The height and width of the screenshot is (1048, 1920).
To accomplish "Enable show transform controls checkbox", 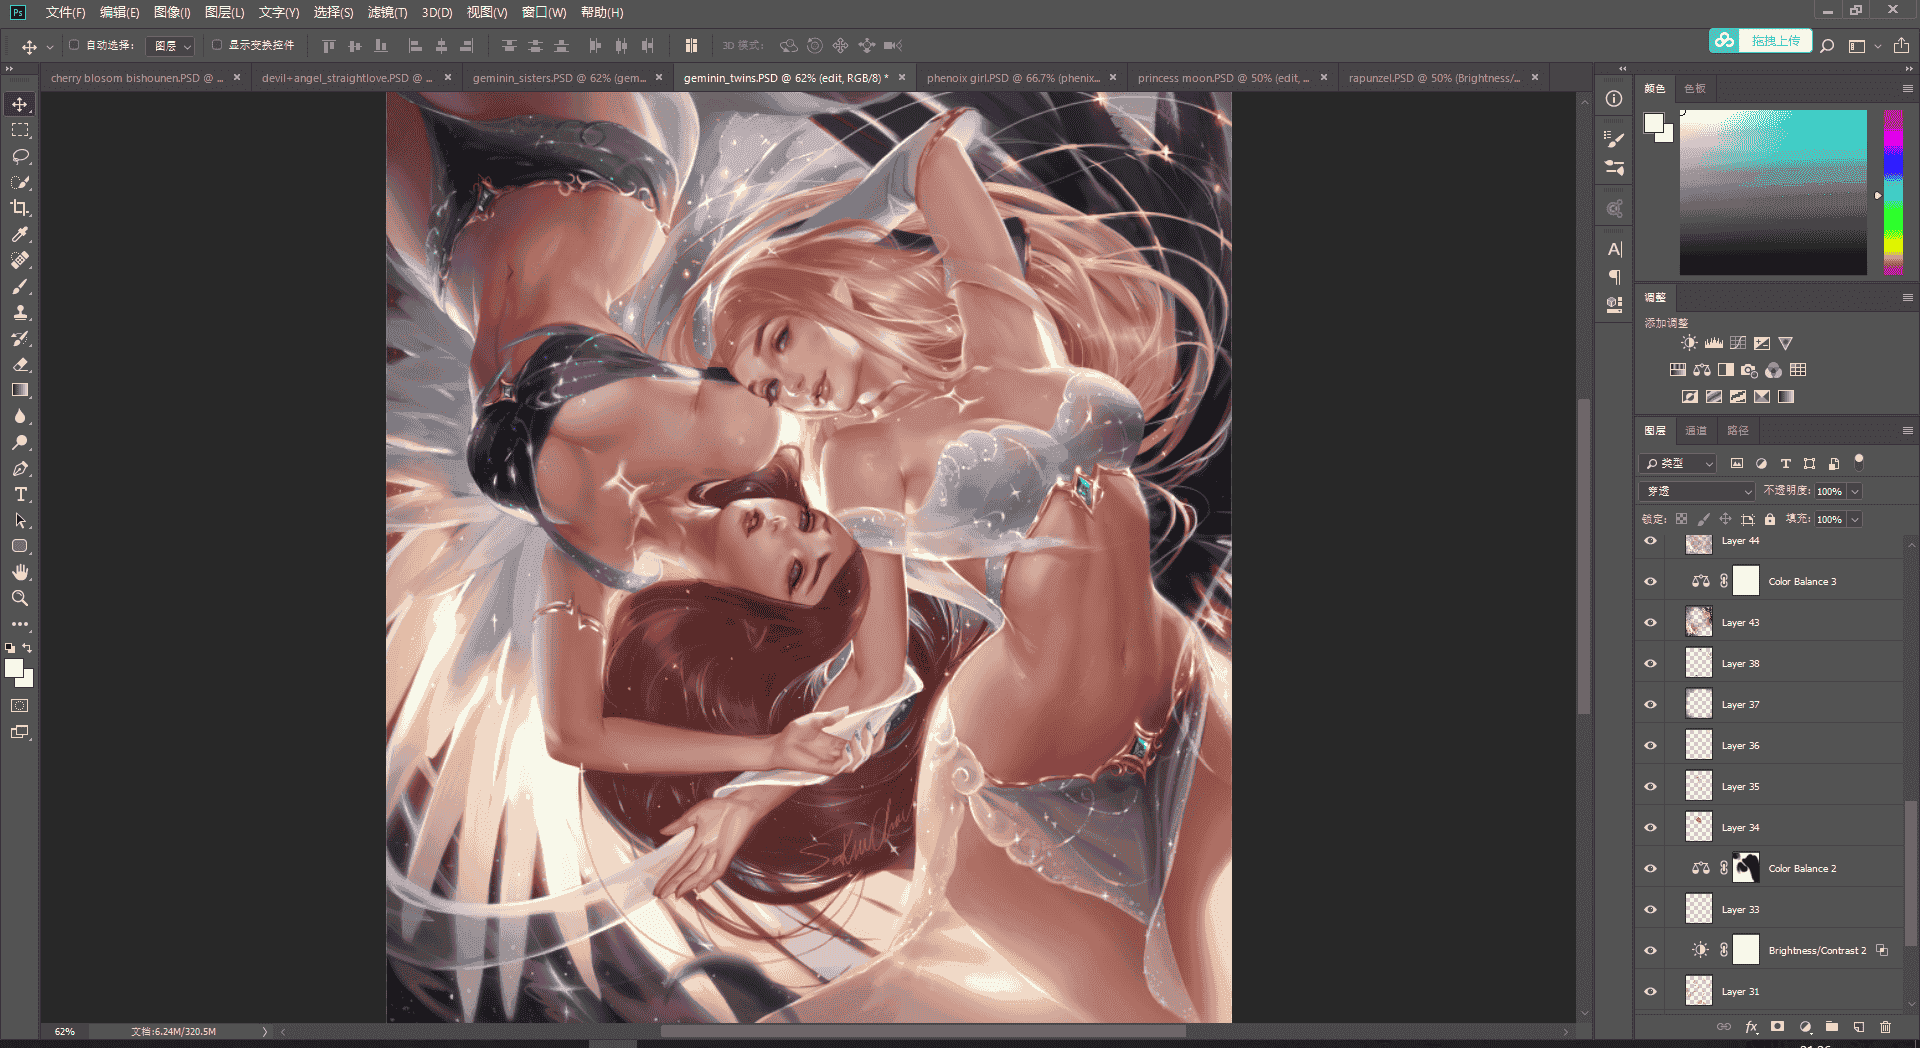I will (x=217, y=45).
